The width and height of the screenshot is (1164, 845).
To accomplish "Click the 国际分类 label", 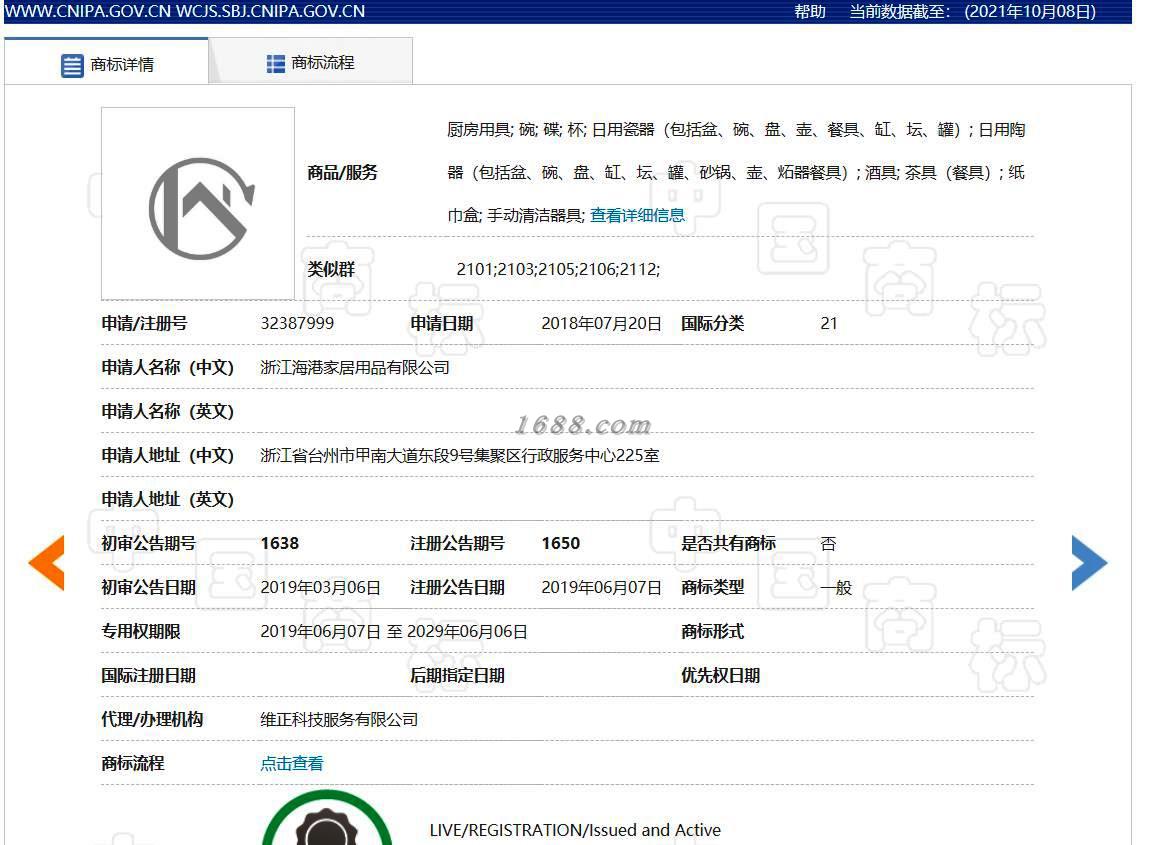I will click(713, 324).
